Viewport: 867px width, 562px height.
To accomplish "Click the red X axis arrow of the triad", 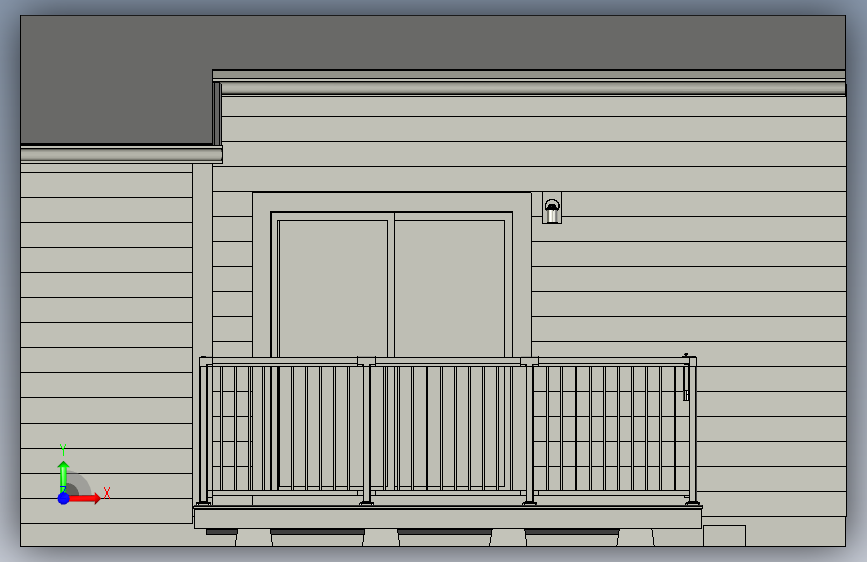I will coord(84,498).
